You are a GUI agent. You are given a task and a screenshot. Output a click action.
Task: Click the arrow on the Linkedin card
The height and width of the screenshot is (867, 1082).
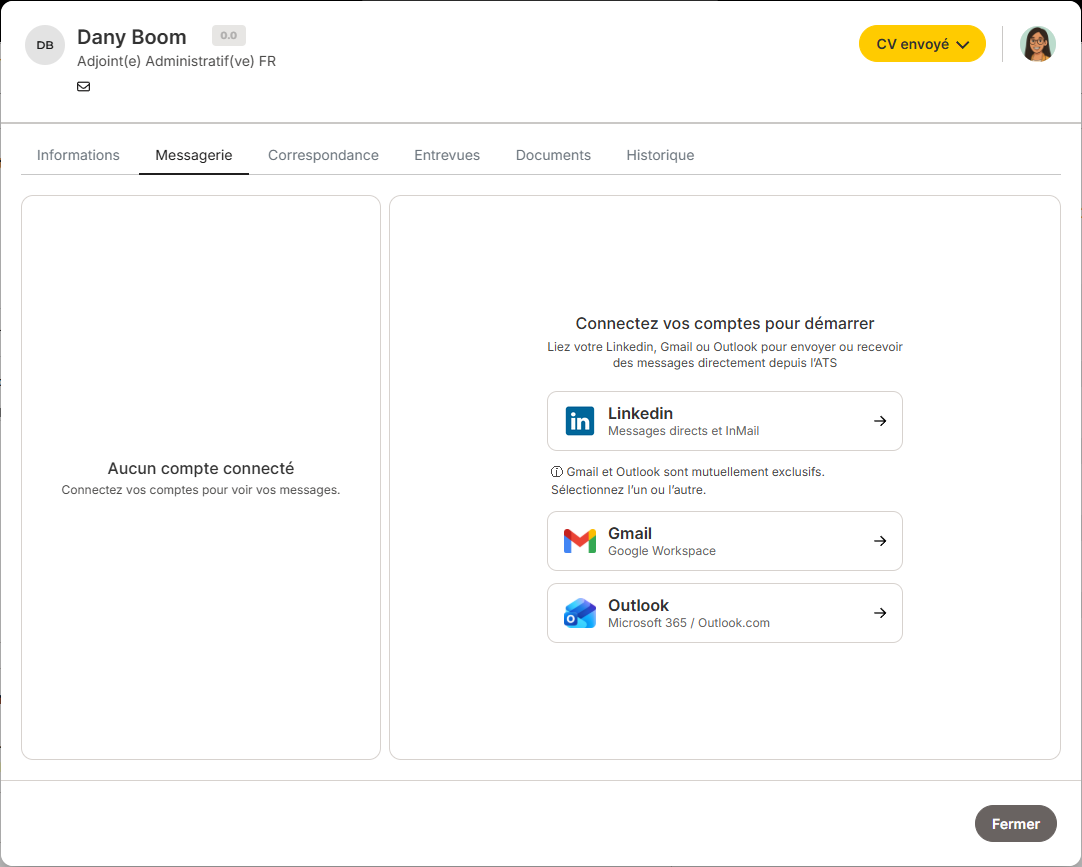click(880, 421)
